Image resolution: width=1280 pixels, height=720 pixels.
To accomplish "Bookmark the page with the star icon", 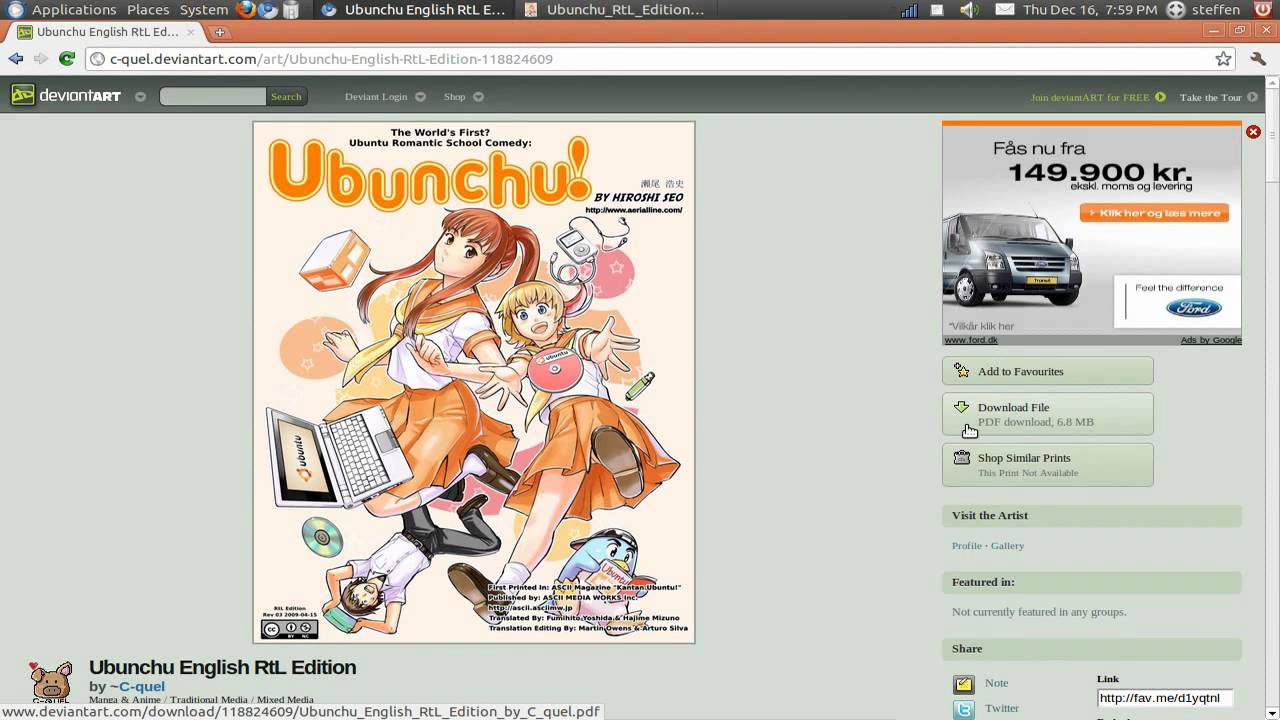I will [1223, 59].
